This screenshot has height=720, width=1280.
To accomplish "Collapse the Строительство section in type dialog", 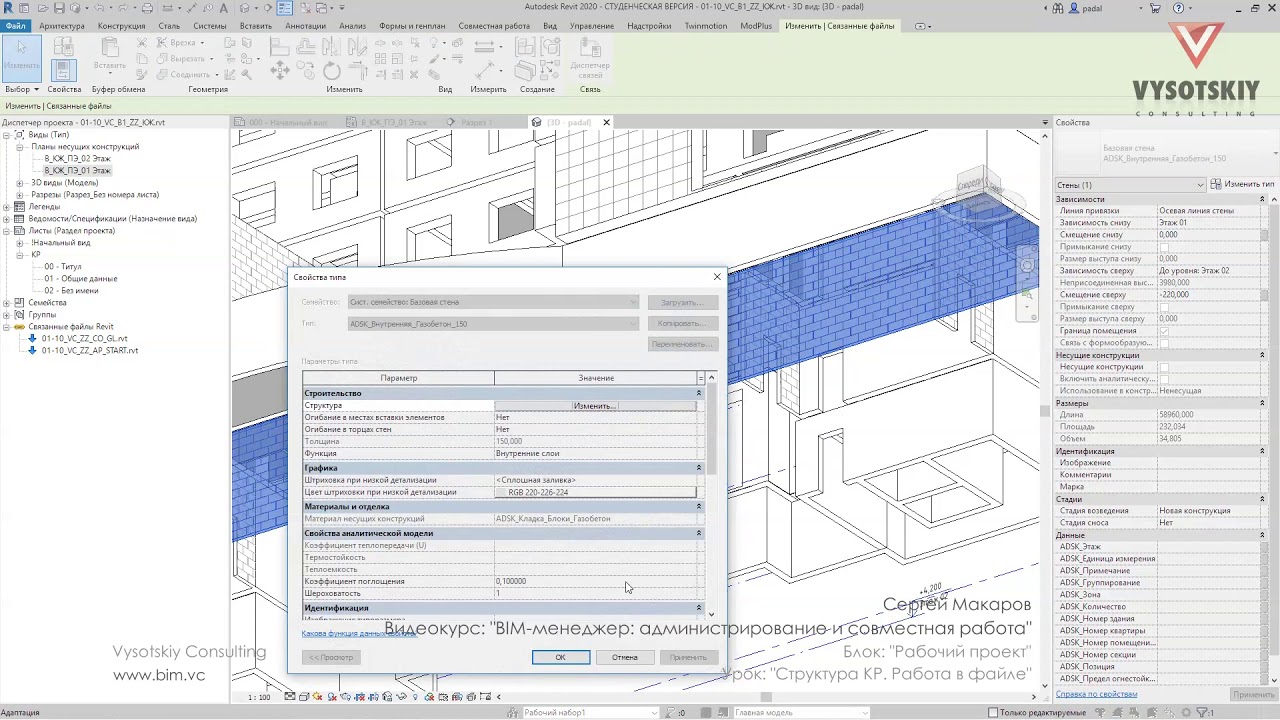I will click(699, 394).
